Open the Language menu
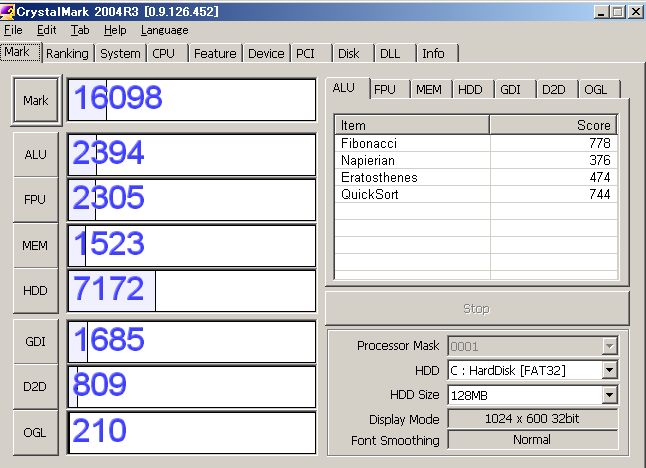646x468 pixels. click(x=164, y=30)
